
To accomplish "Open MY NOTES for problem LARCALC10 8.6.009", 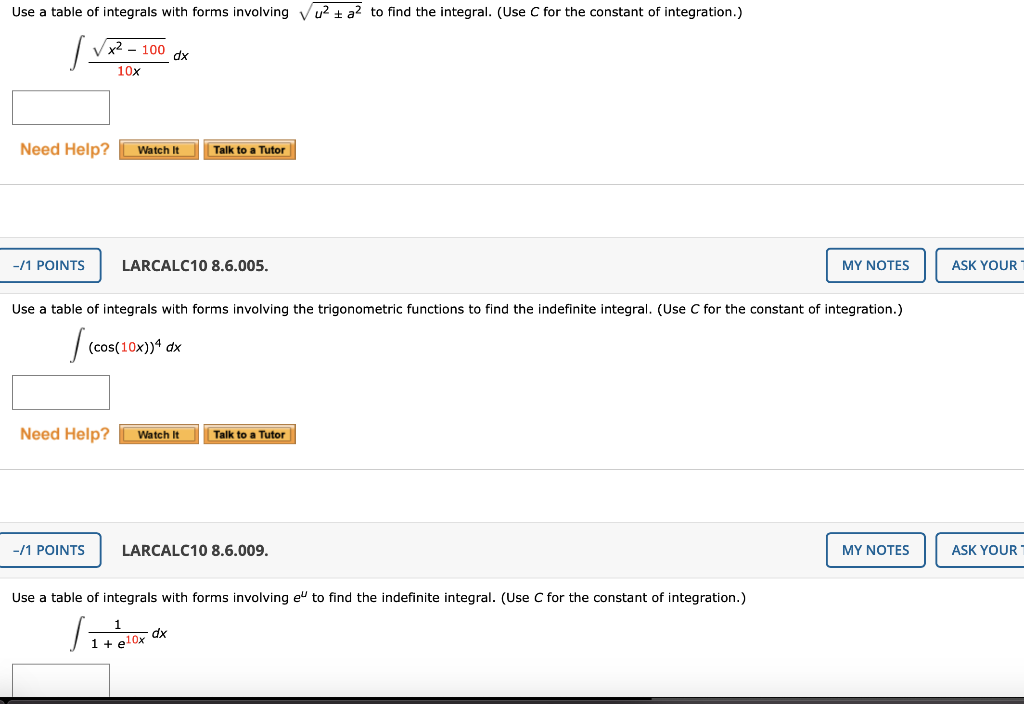I will click(875, 549).
